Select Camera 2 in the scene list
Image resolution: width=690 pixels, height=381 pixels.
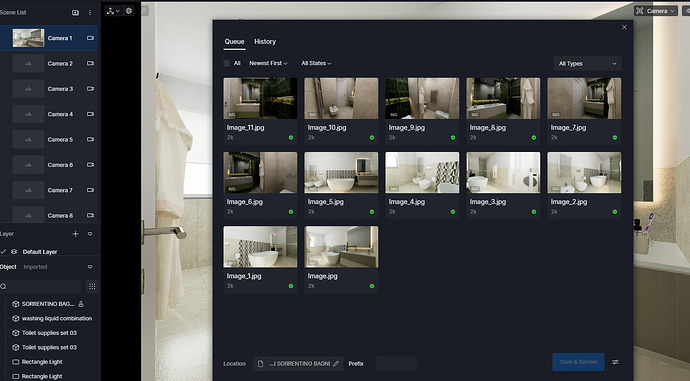[48, 63]
